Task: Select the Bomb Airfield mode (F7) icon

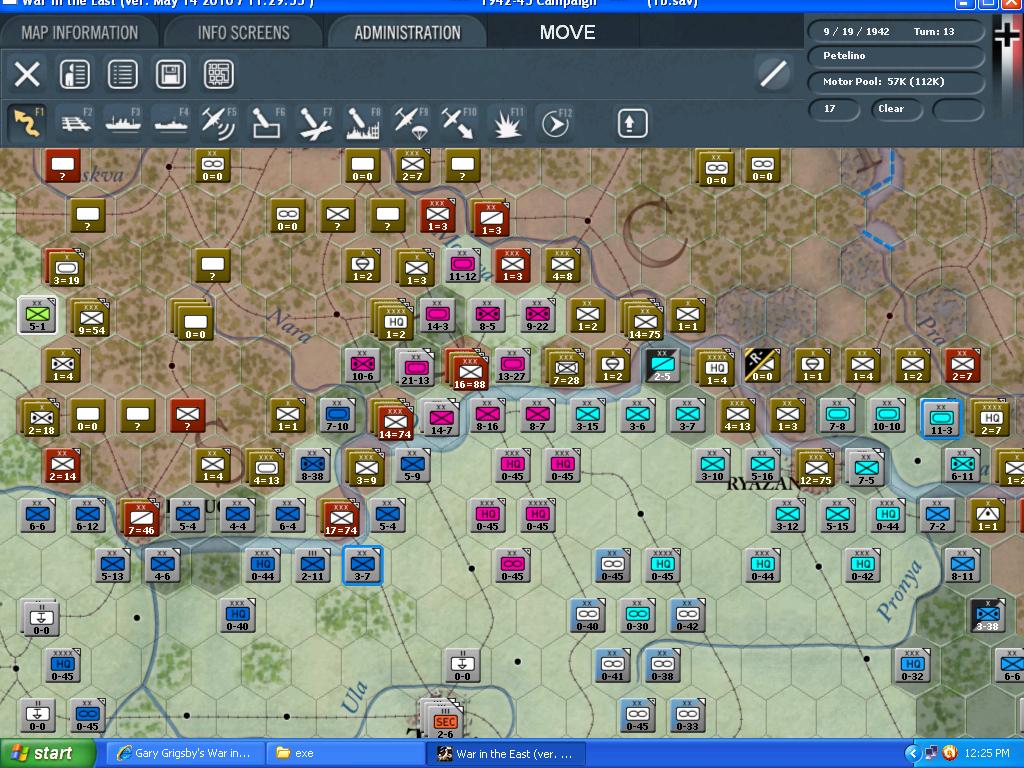Action: point(315,122)
